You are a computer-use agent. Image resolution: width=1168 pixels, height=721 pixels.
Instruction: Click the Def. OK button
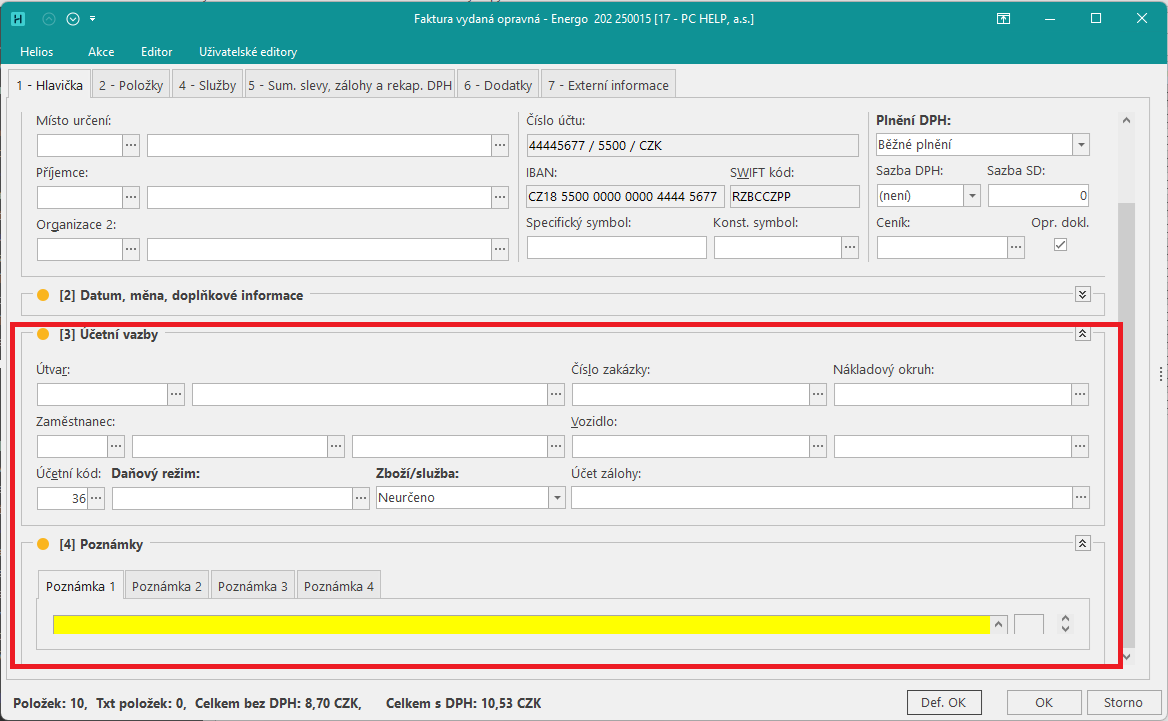coord(942,702)
